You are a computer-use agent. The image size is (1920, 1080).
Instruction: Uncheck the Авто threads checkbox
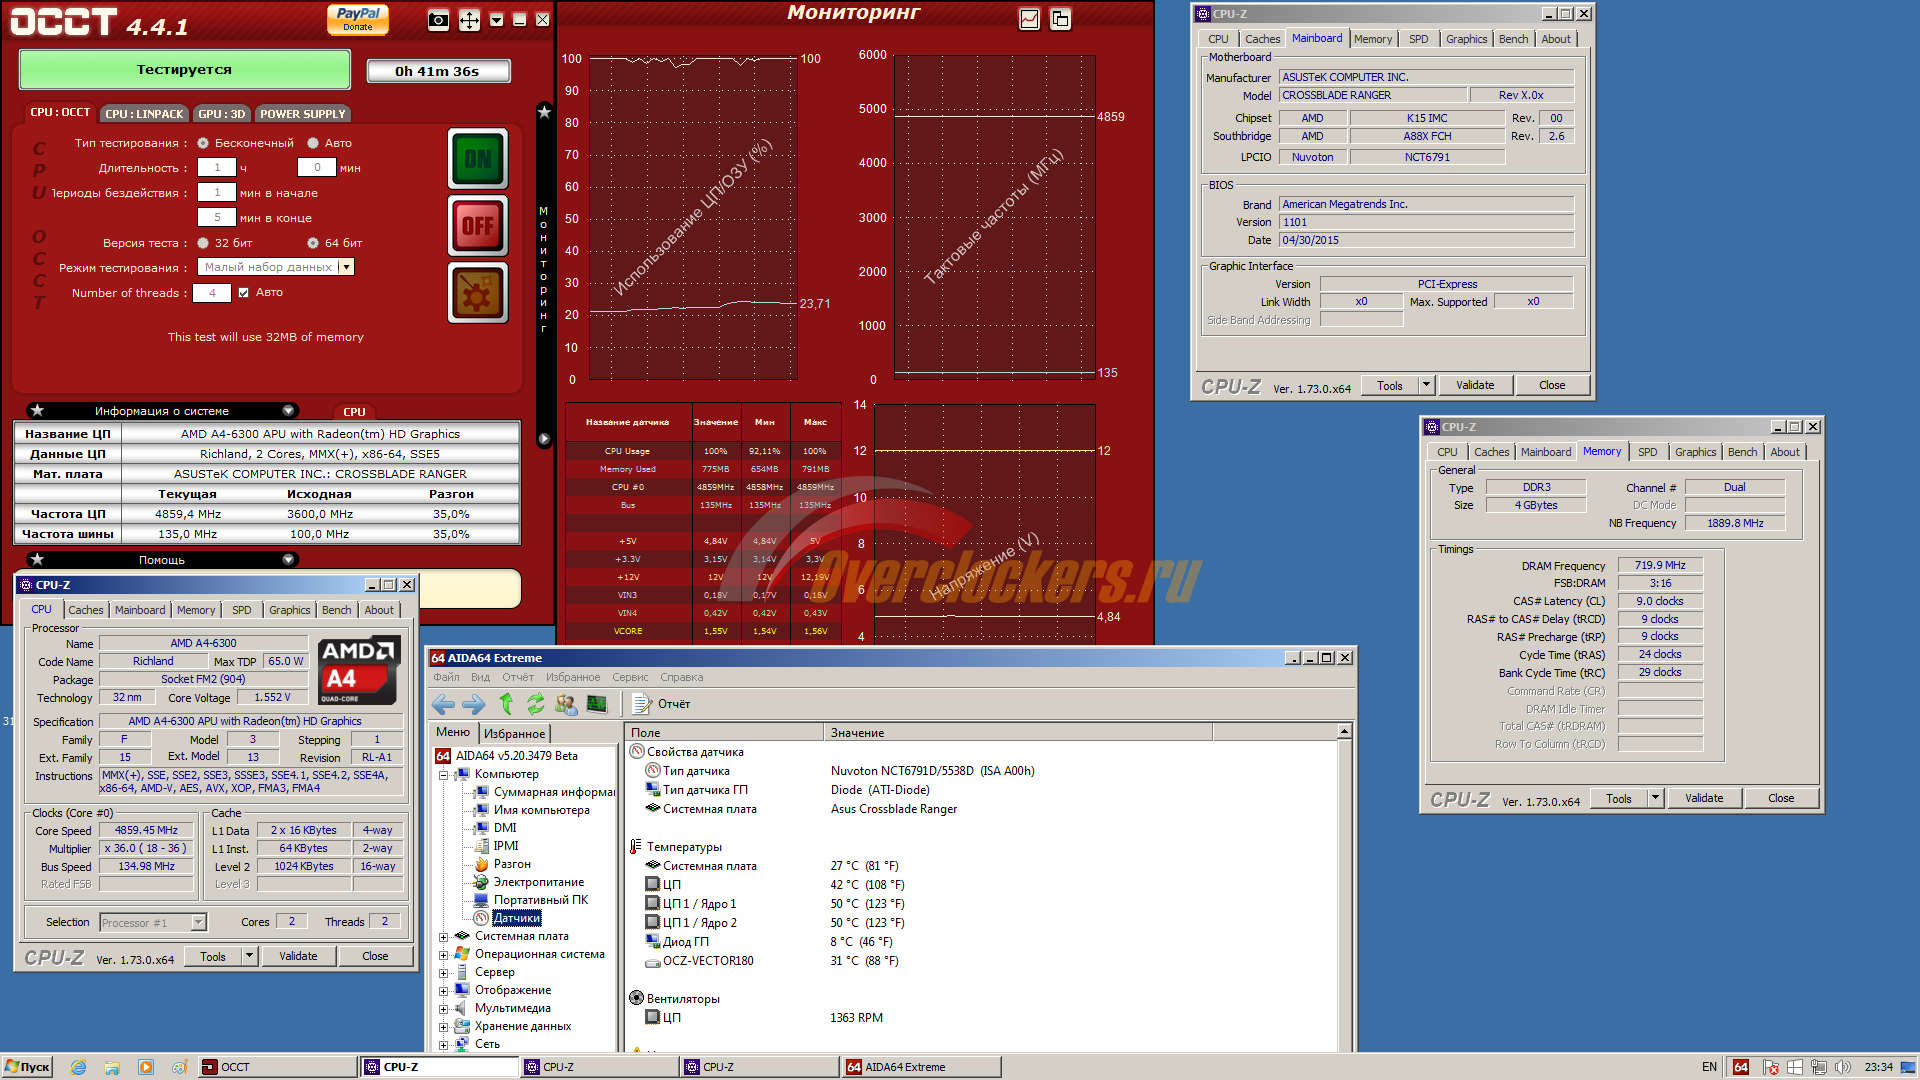(x=243, y=293)
